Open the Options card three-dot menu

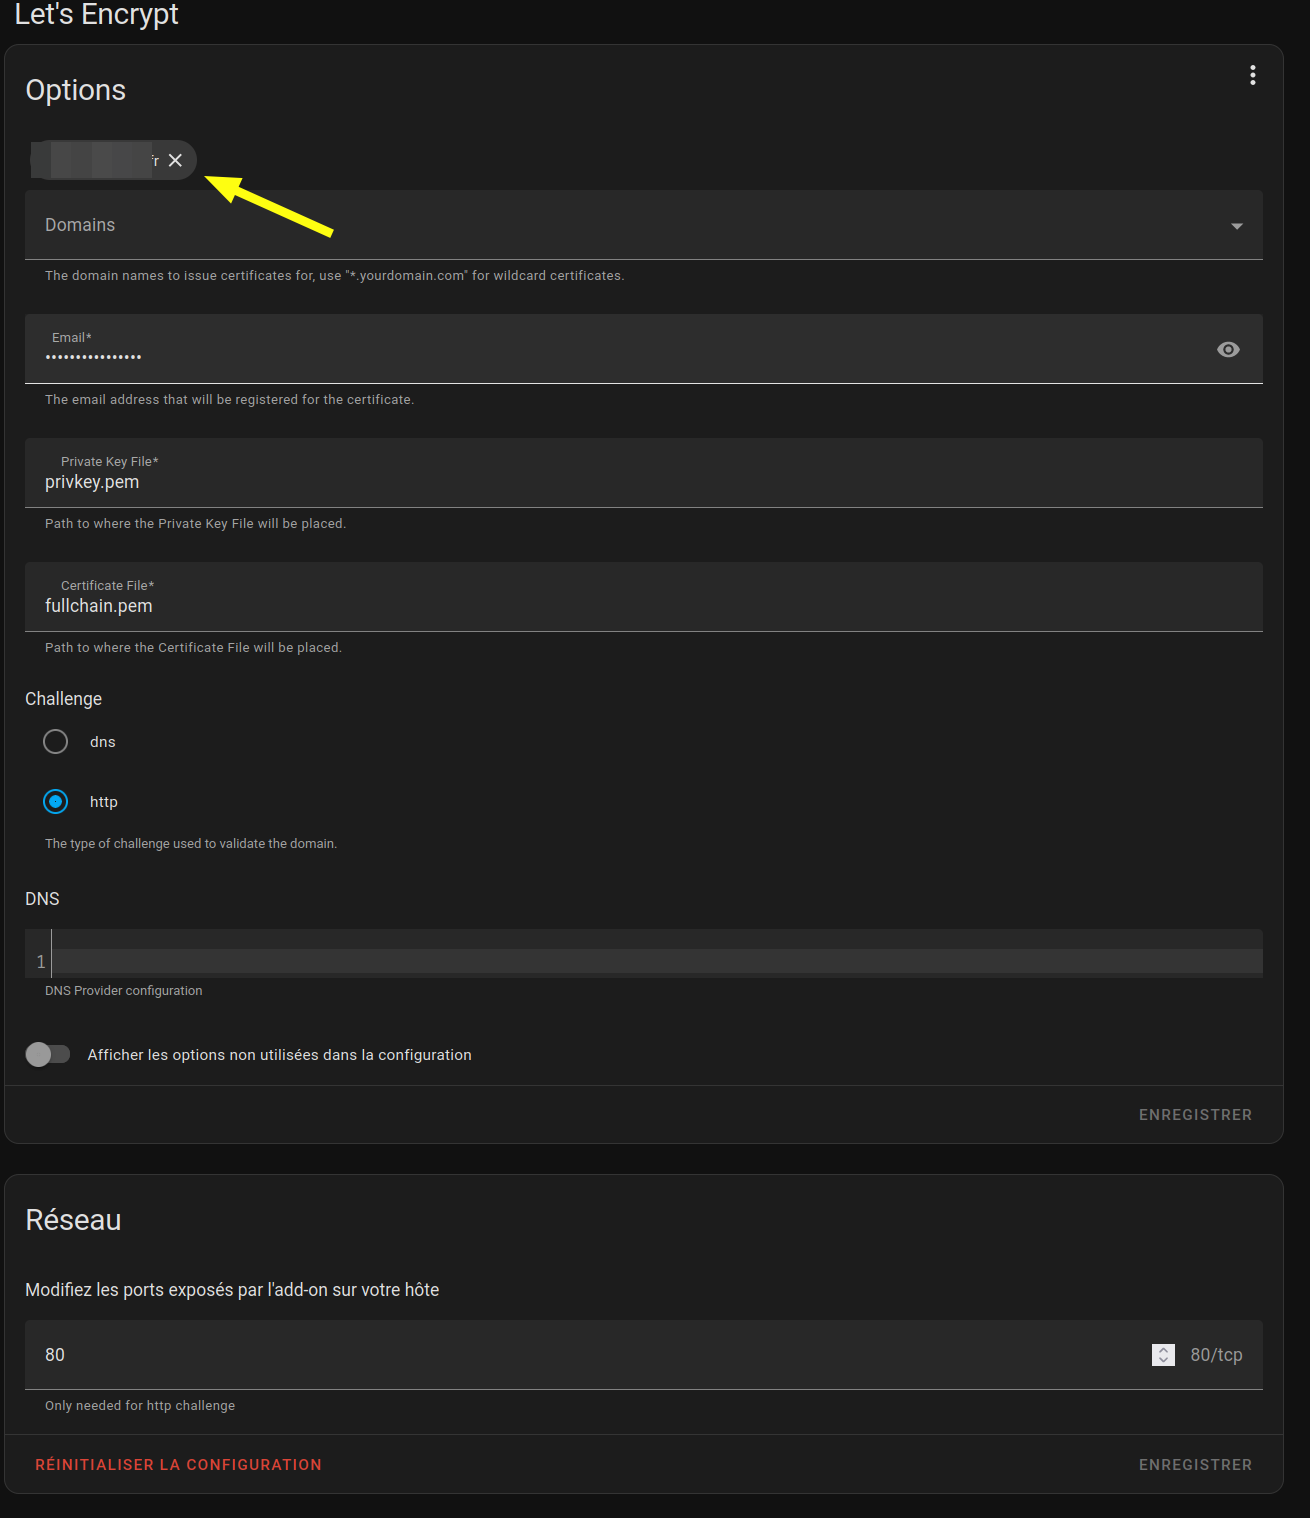1252,76
